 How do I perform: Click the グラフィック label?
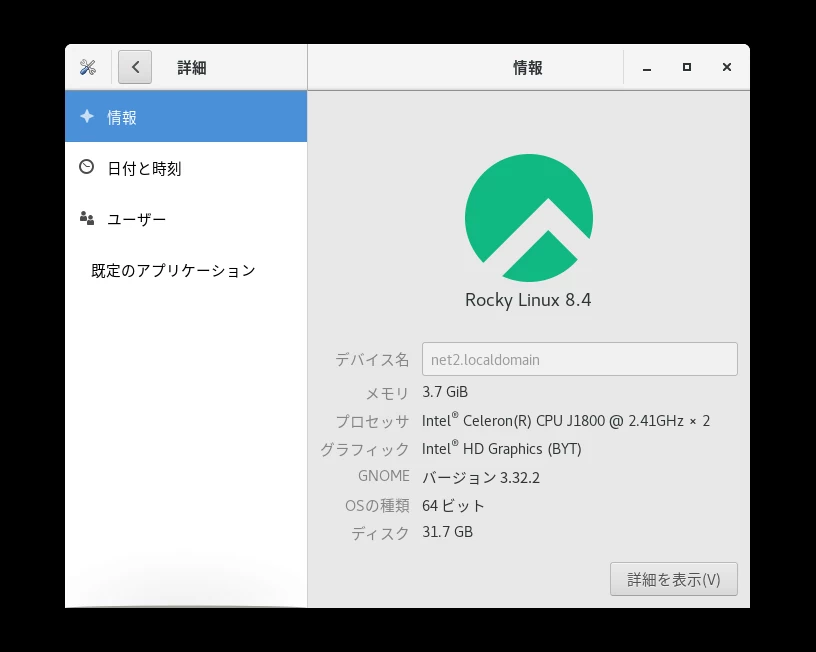[x=365, y=449]
